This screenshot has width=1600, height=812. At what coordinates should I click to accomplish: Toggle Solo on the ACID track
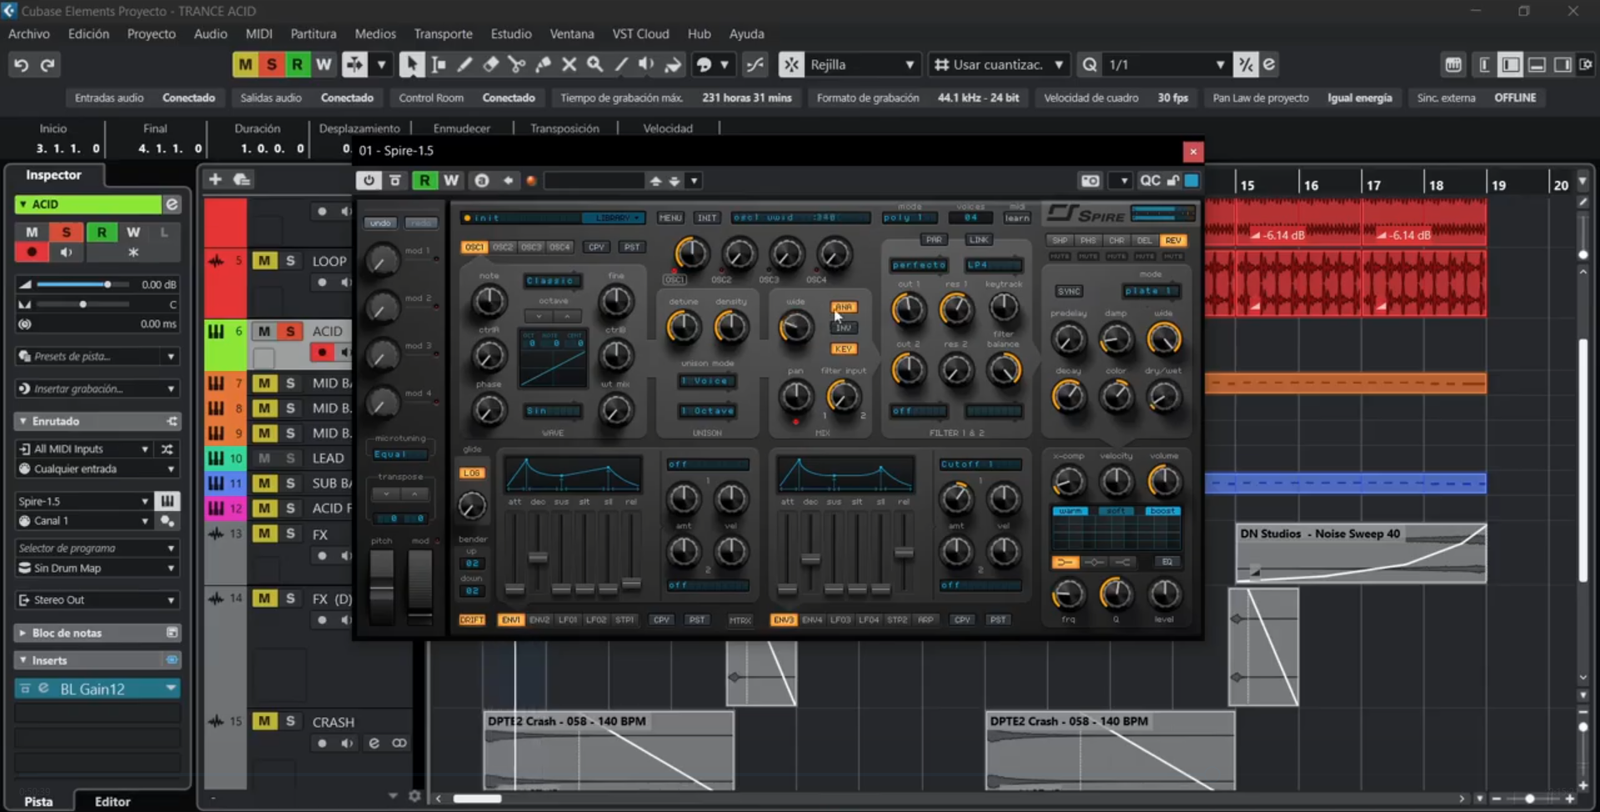(290, 331)
